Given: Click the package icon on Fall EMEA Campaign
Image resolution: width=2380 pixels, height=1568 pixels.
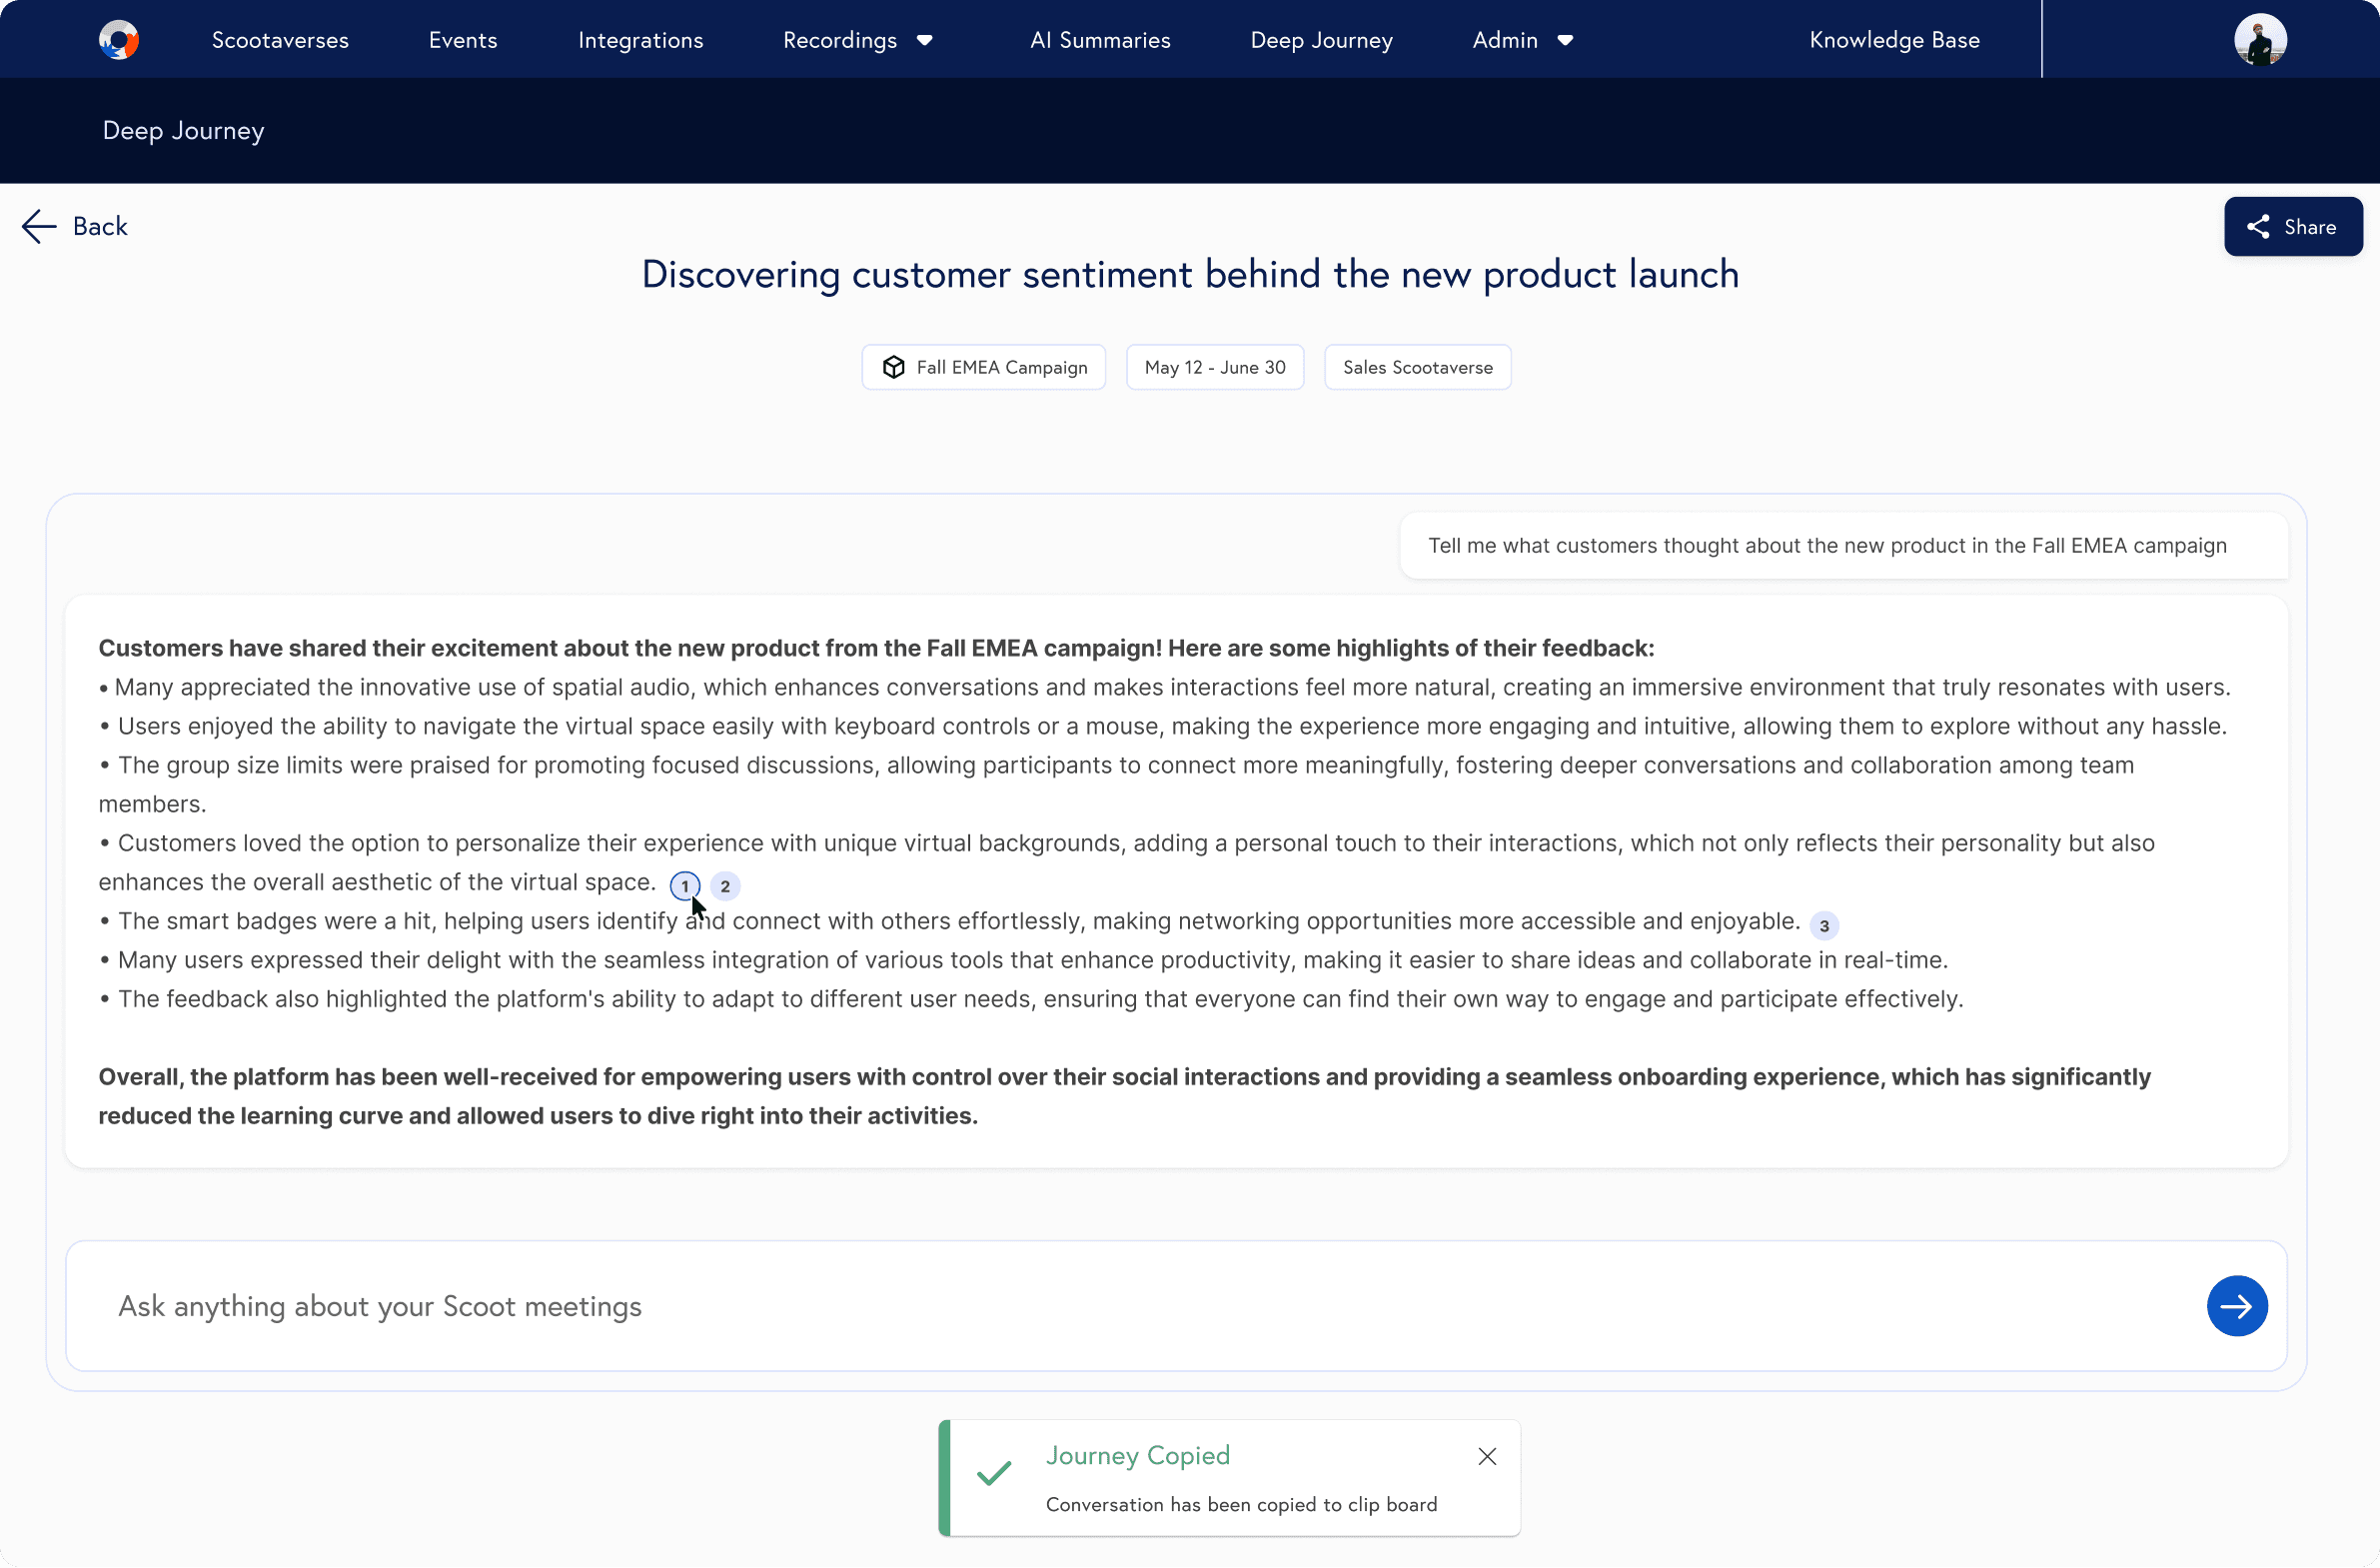Looking at the screenshot, I should click(x=893, y=367).
